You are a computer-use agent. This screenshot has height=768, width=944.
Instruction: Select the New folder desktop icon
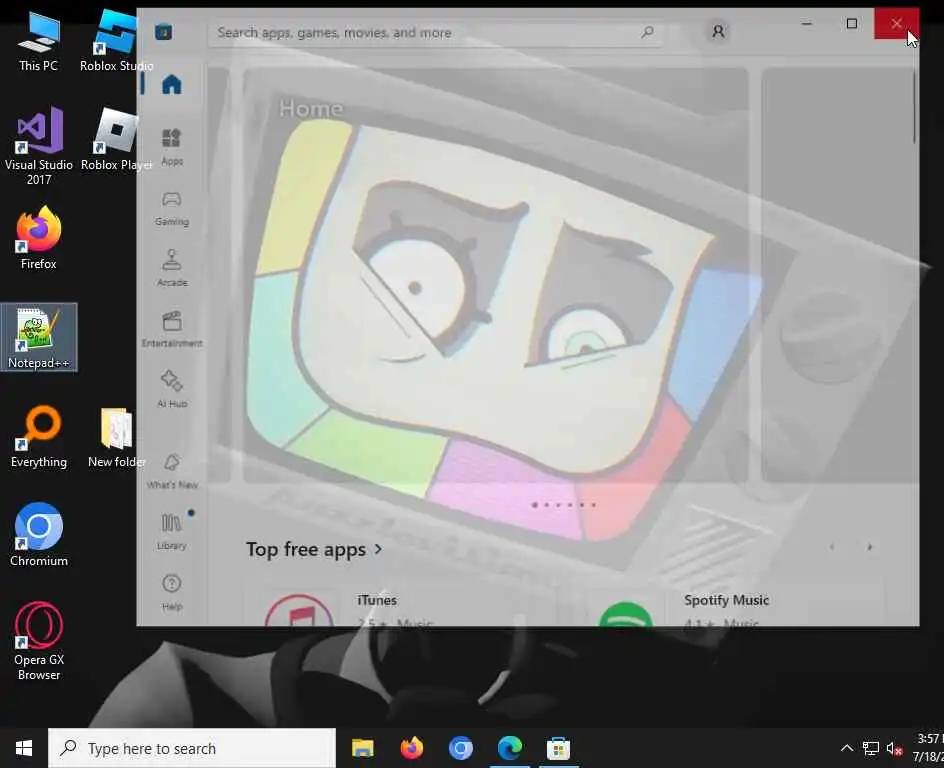tap(116, 437)
